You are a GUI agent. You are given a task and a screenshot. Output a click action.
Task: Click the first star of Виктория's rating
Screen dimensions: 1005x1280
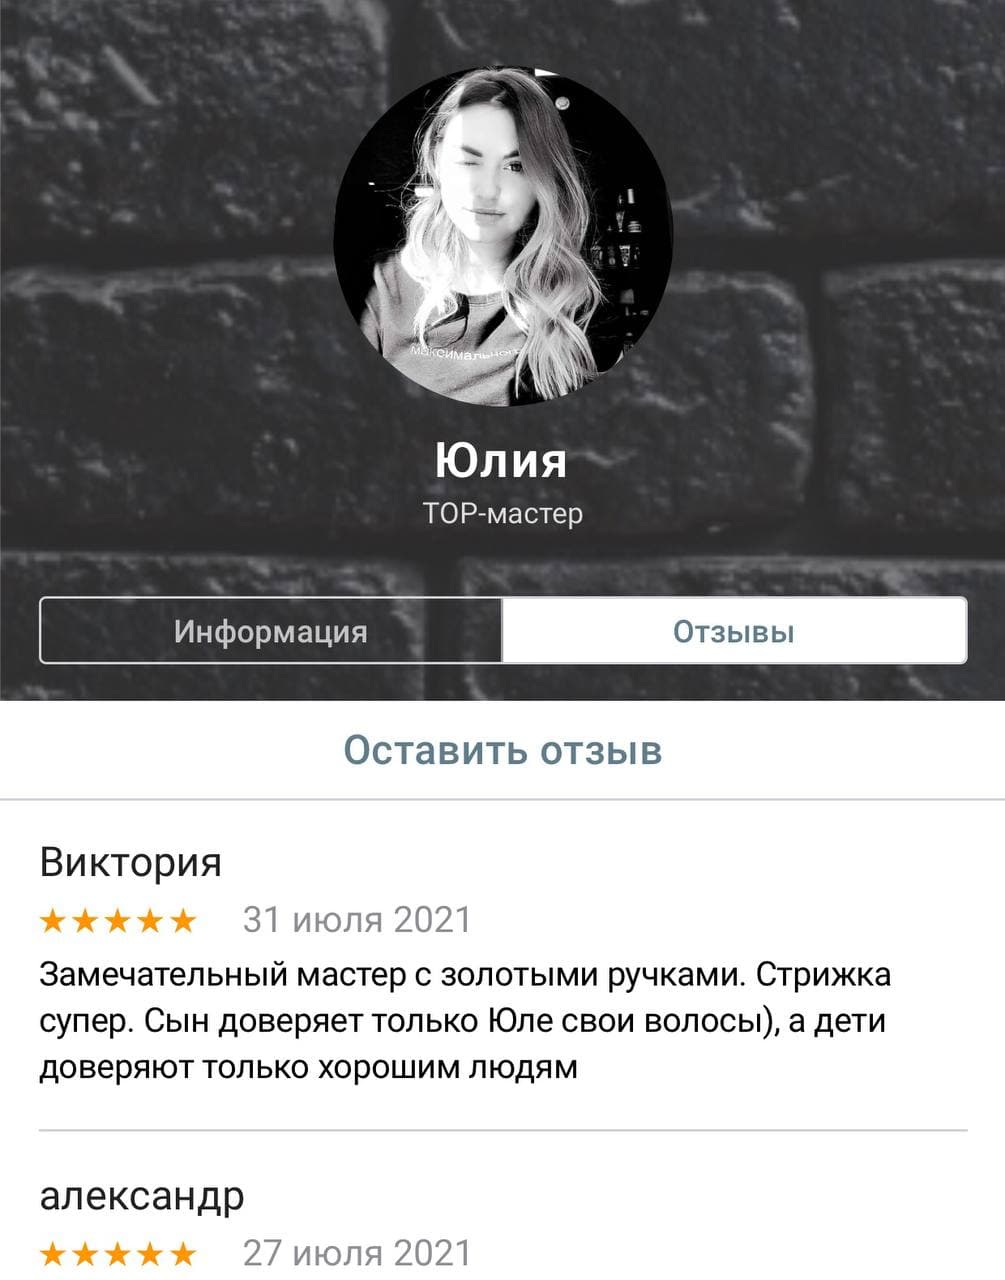(54, 920)
